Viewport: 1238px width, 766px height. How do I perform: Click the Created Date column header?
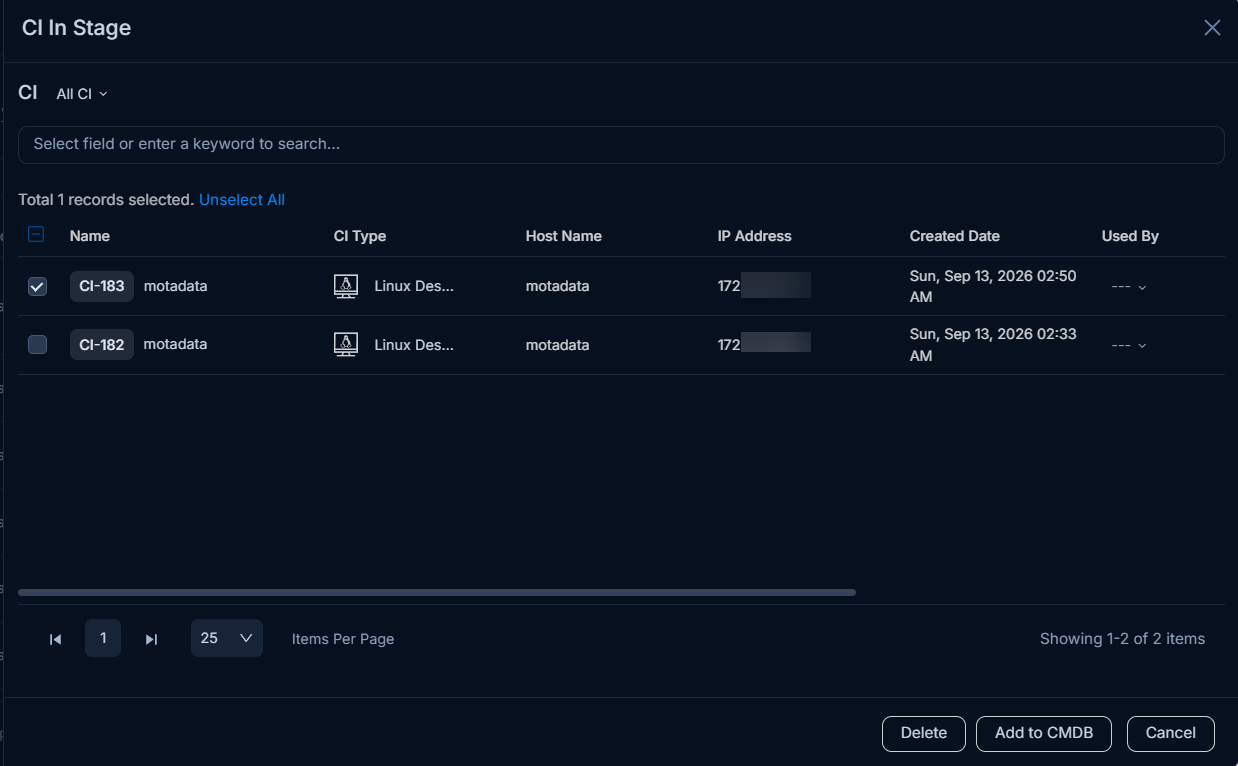coord(955,236)
